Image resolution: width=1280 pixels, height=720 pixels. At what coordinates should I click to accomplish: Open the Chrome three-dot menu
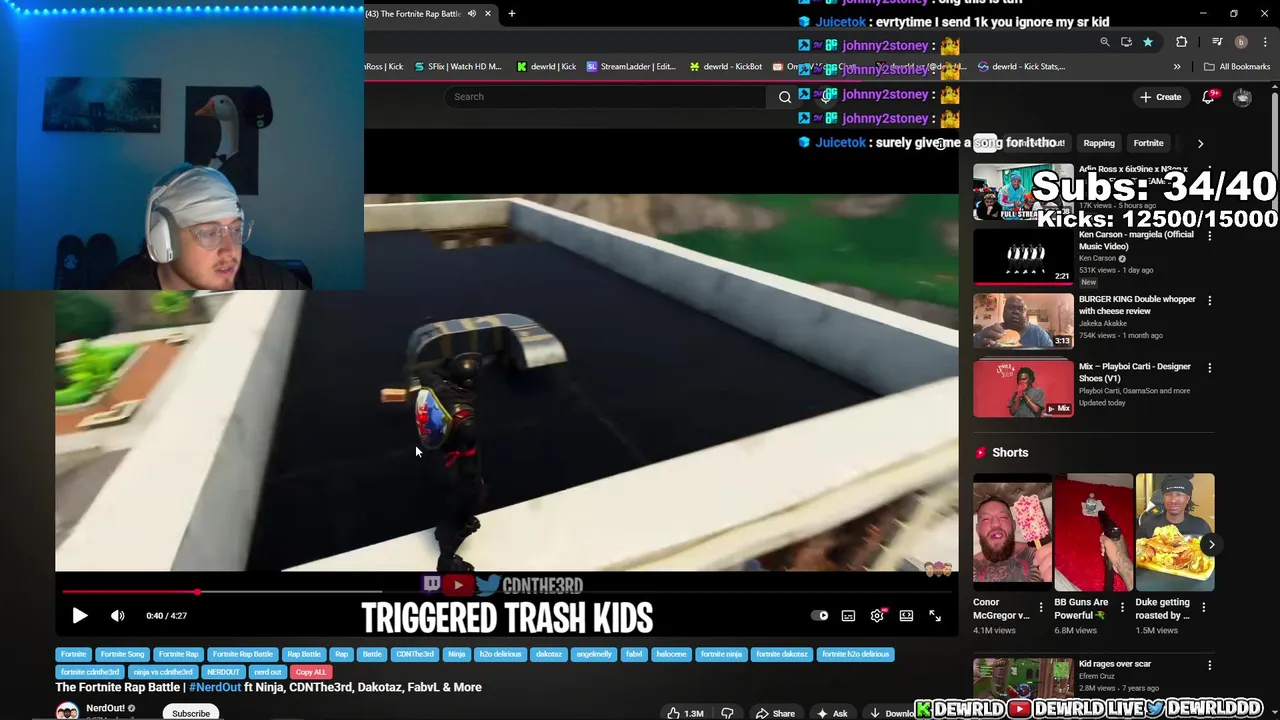(x=1266, y=42)
